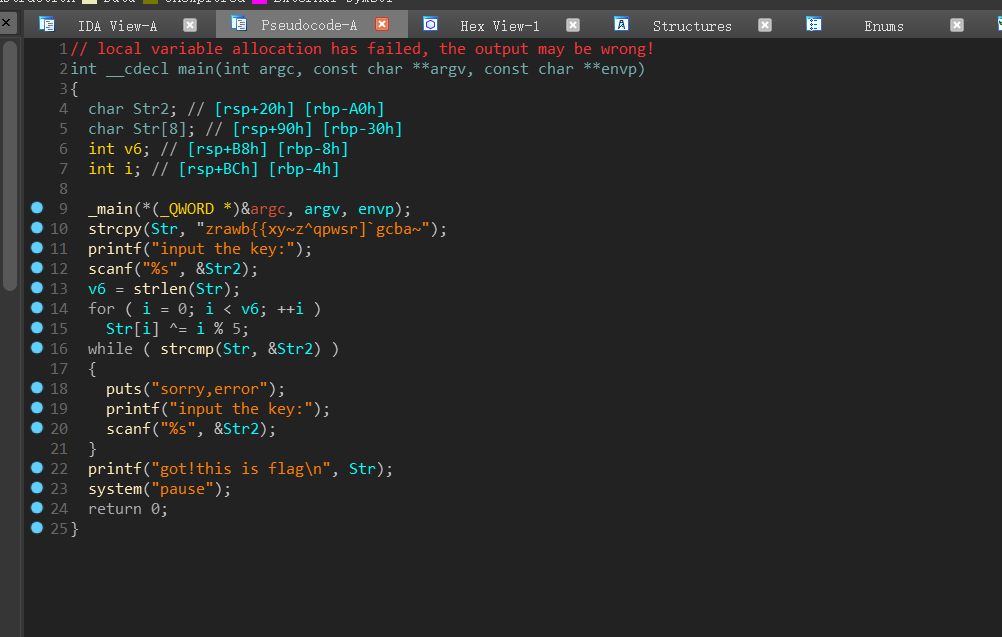Close the Structures tab

click(x=765, y=24)
